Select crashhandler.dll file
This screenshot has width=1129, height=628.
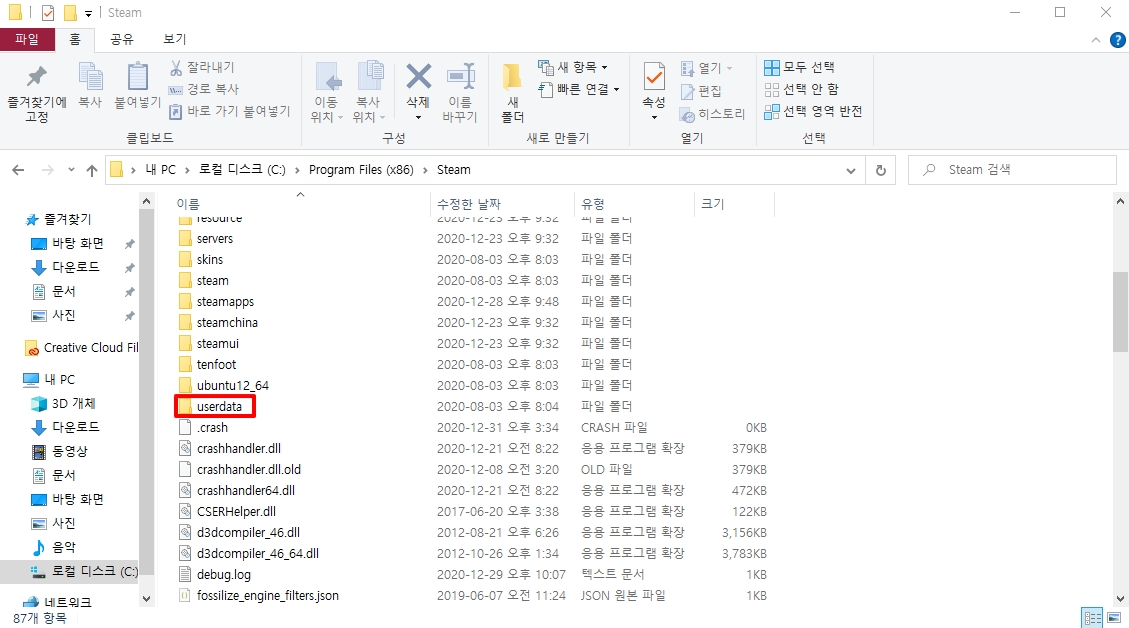(x=238, y=449)
